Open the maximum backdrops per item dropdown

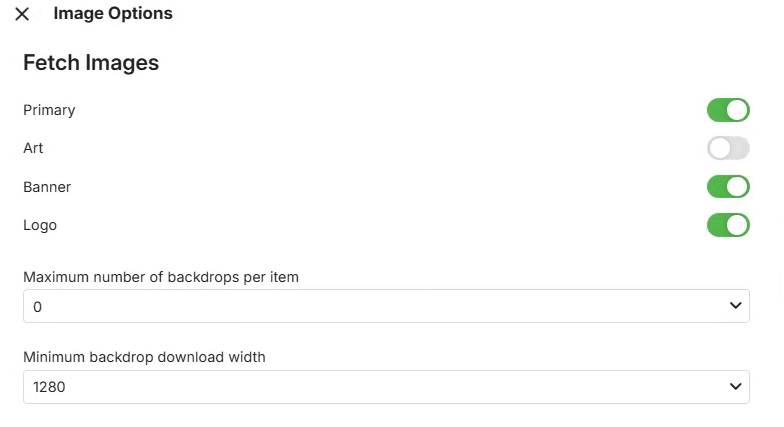coord(386,306)
